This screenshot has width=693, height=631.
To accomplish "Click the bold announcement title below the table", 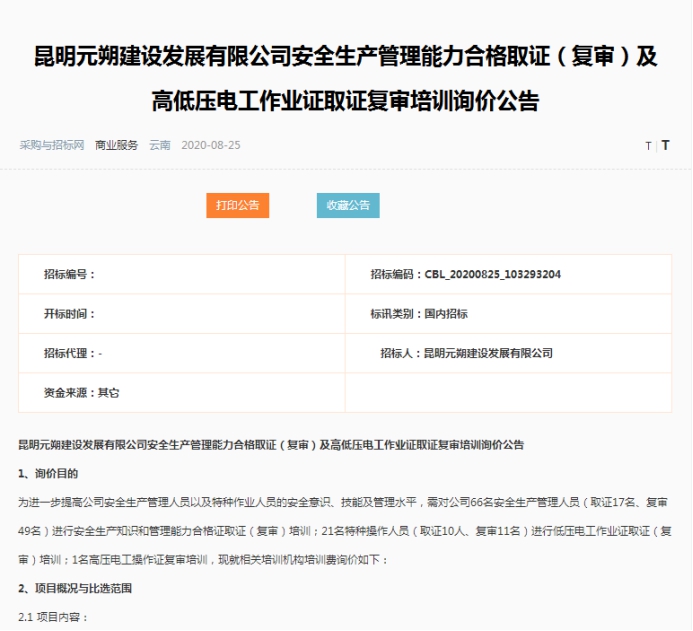I will pyautogui.click(x=271, y=444).
